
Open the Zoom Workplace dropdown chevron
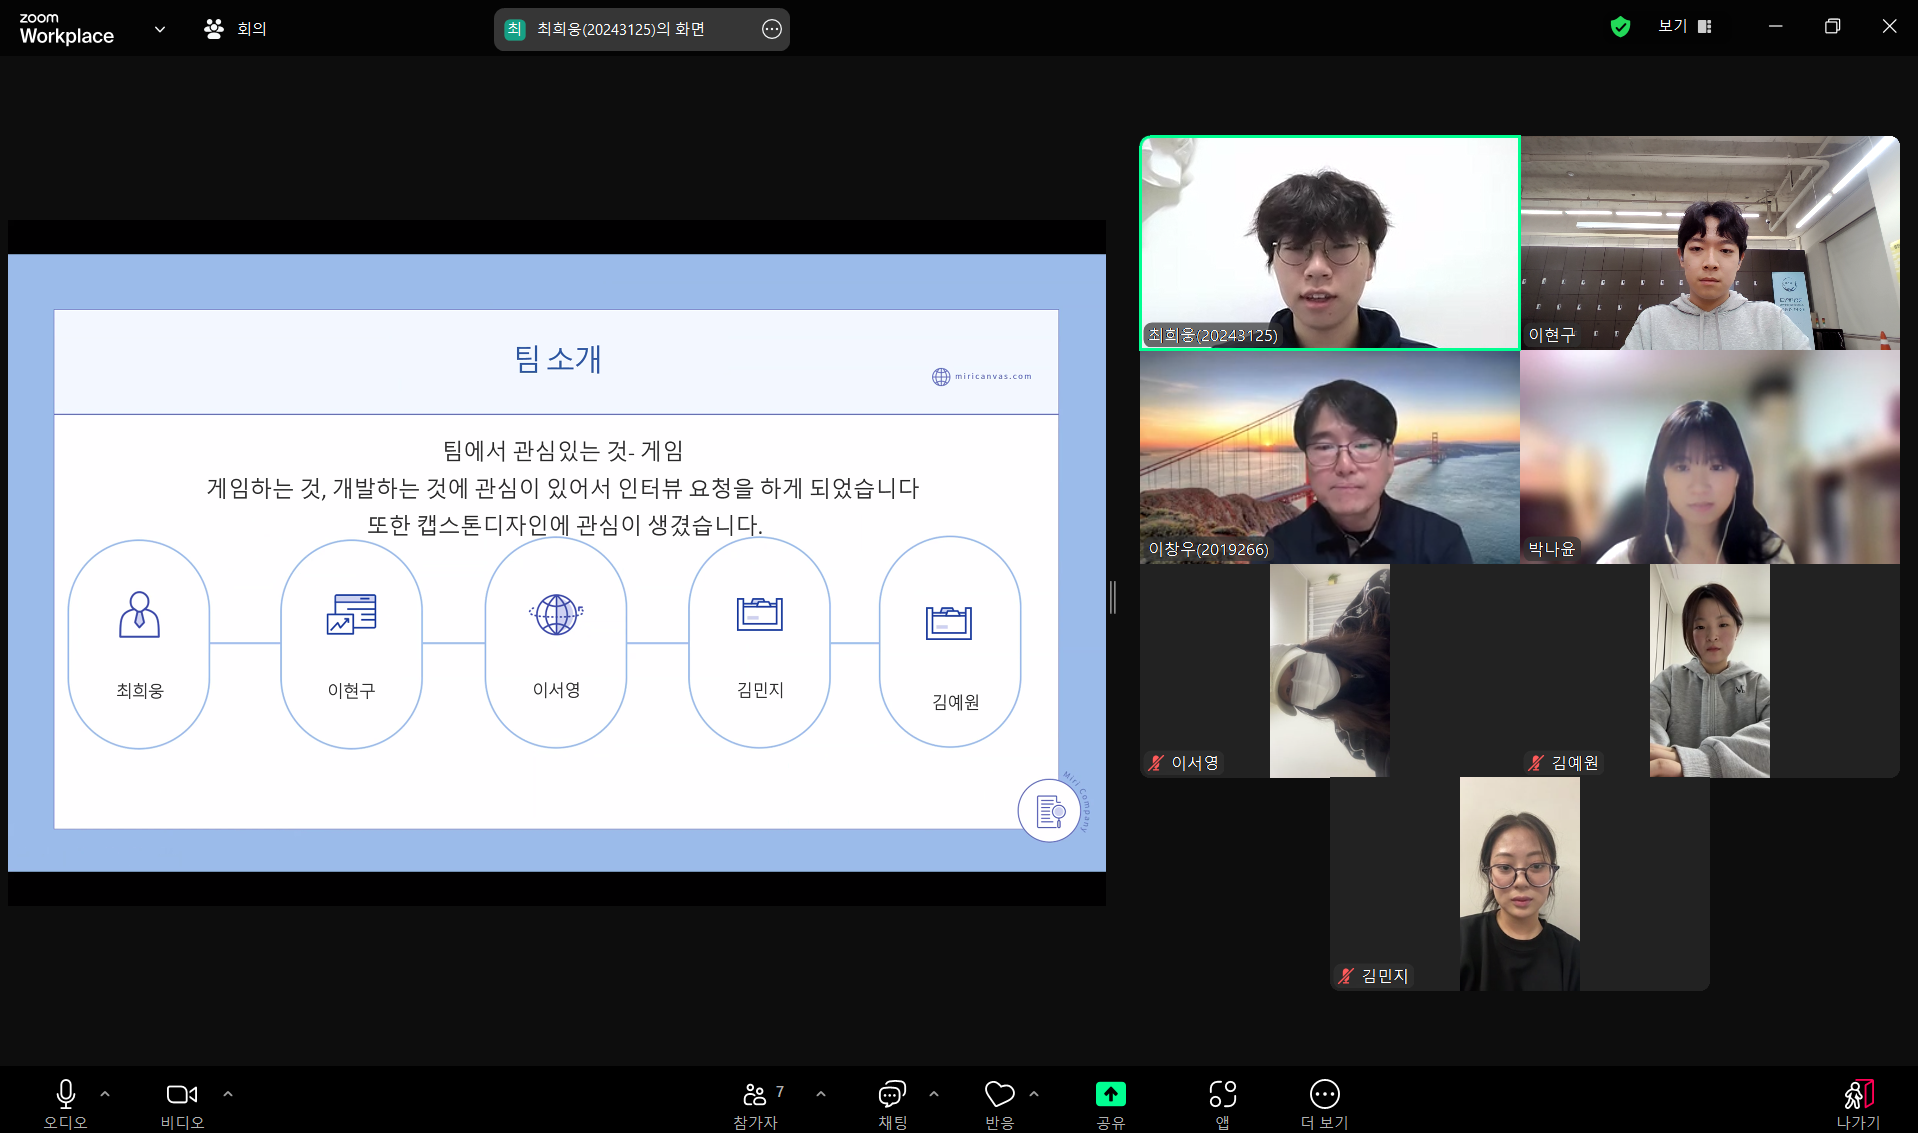[160, 29]
